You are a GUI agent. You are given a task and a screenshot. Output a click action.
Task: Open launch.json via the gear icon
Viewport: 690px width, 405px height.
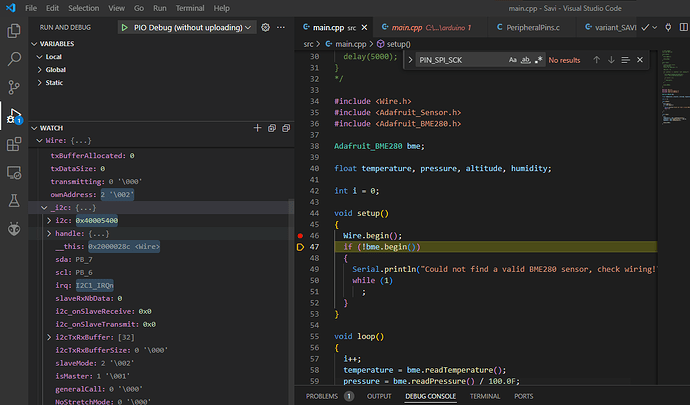click(x=265, y=27)
